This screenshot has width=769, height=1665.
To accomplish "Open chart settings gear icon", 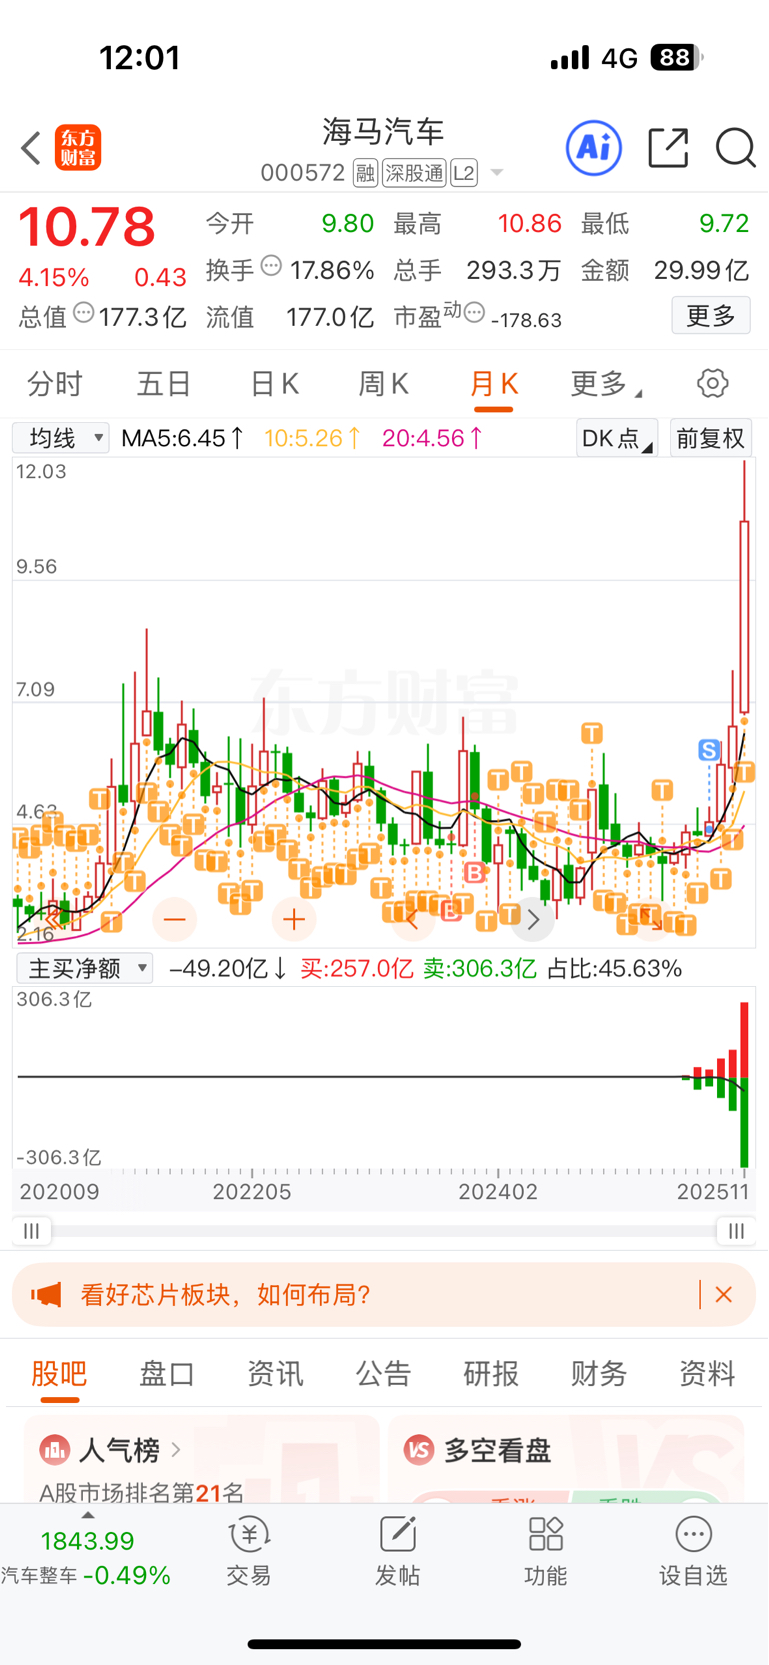I will (x=712, y=383).
